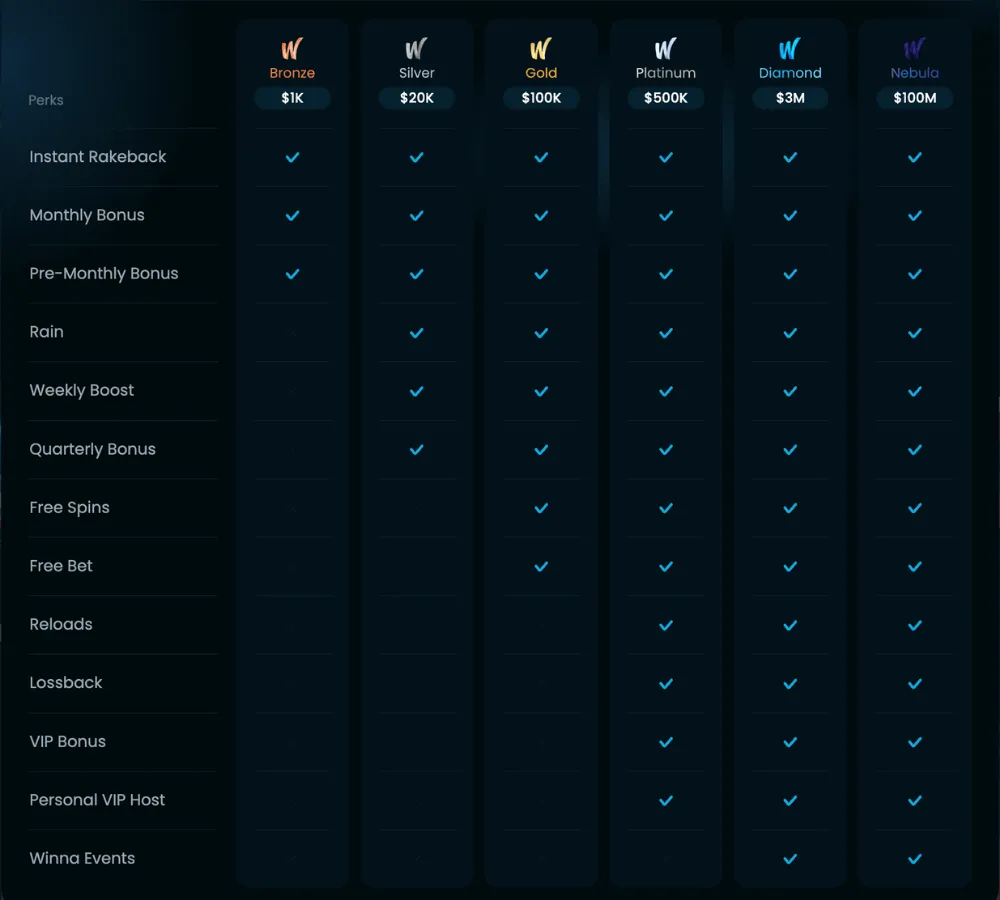Click Gold Free Spins checkmark
This screenshot has height=900, width=1000.
click(541, 508)
